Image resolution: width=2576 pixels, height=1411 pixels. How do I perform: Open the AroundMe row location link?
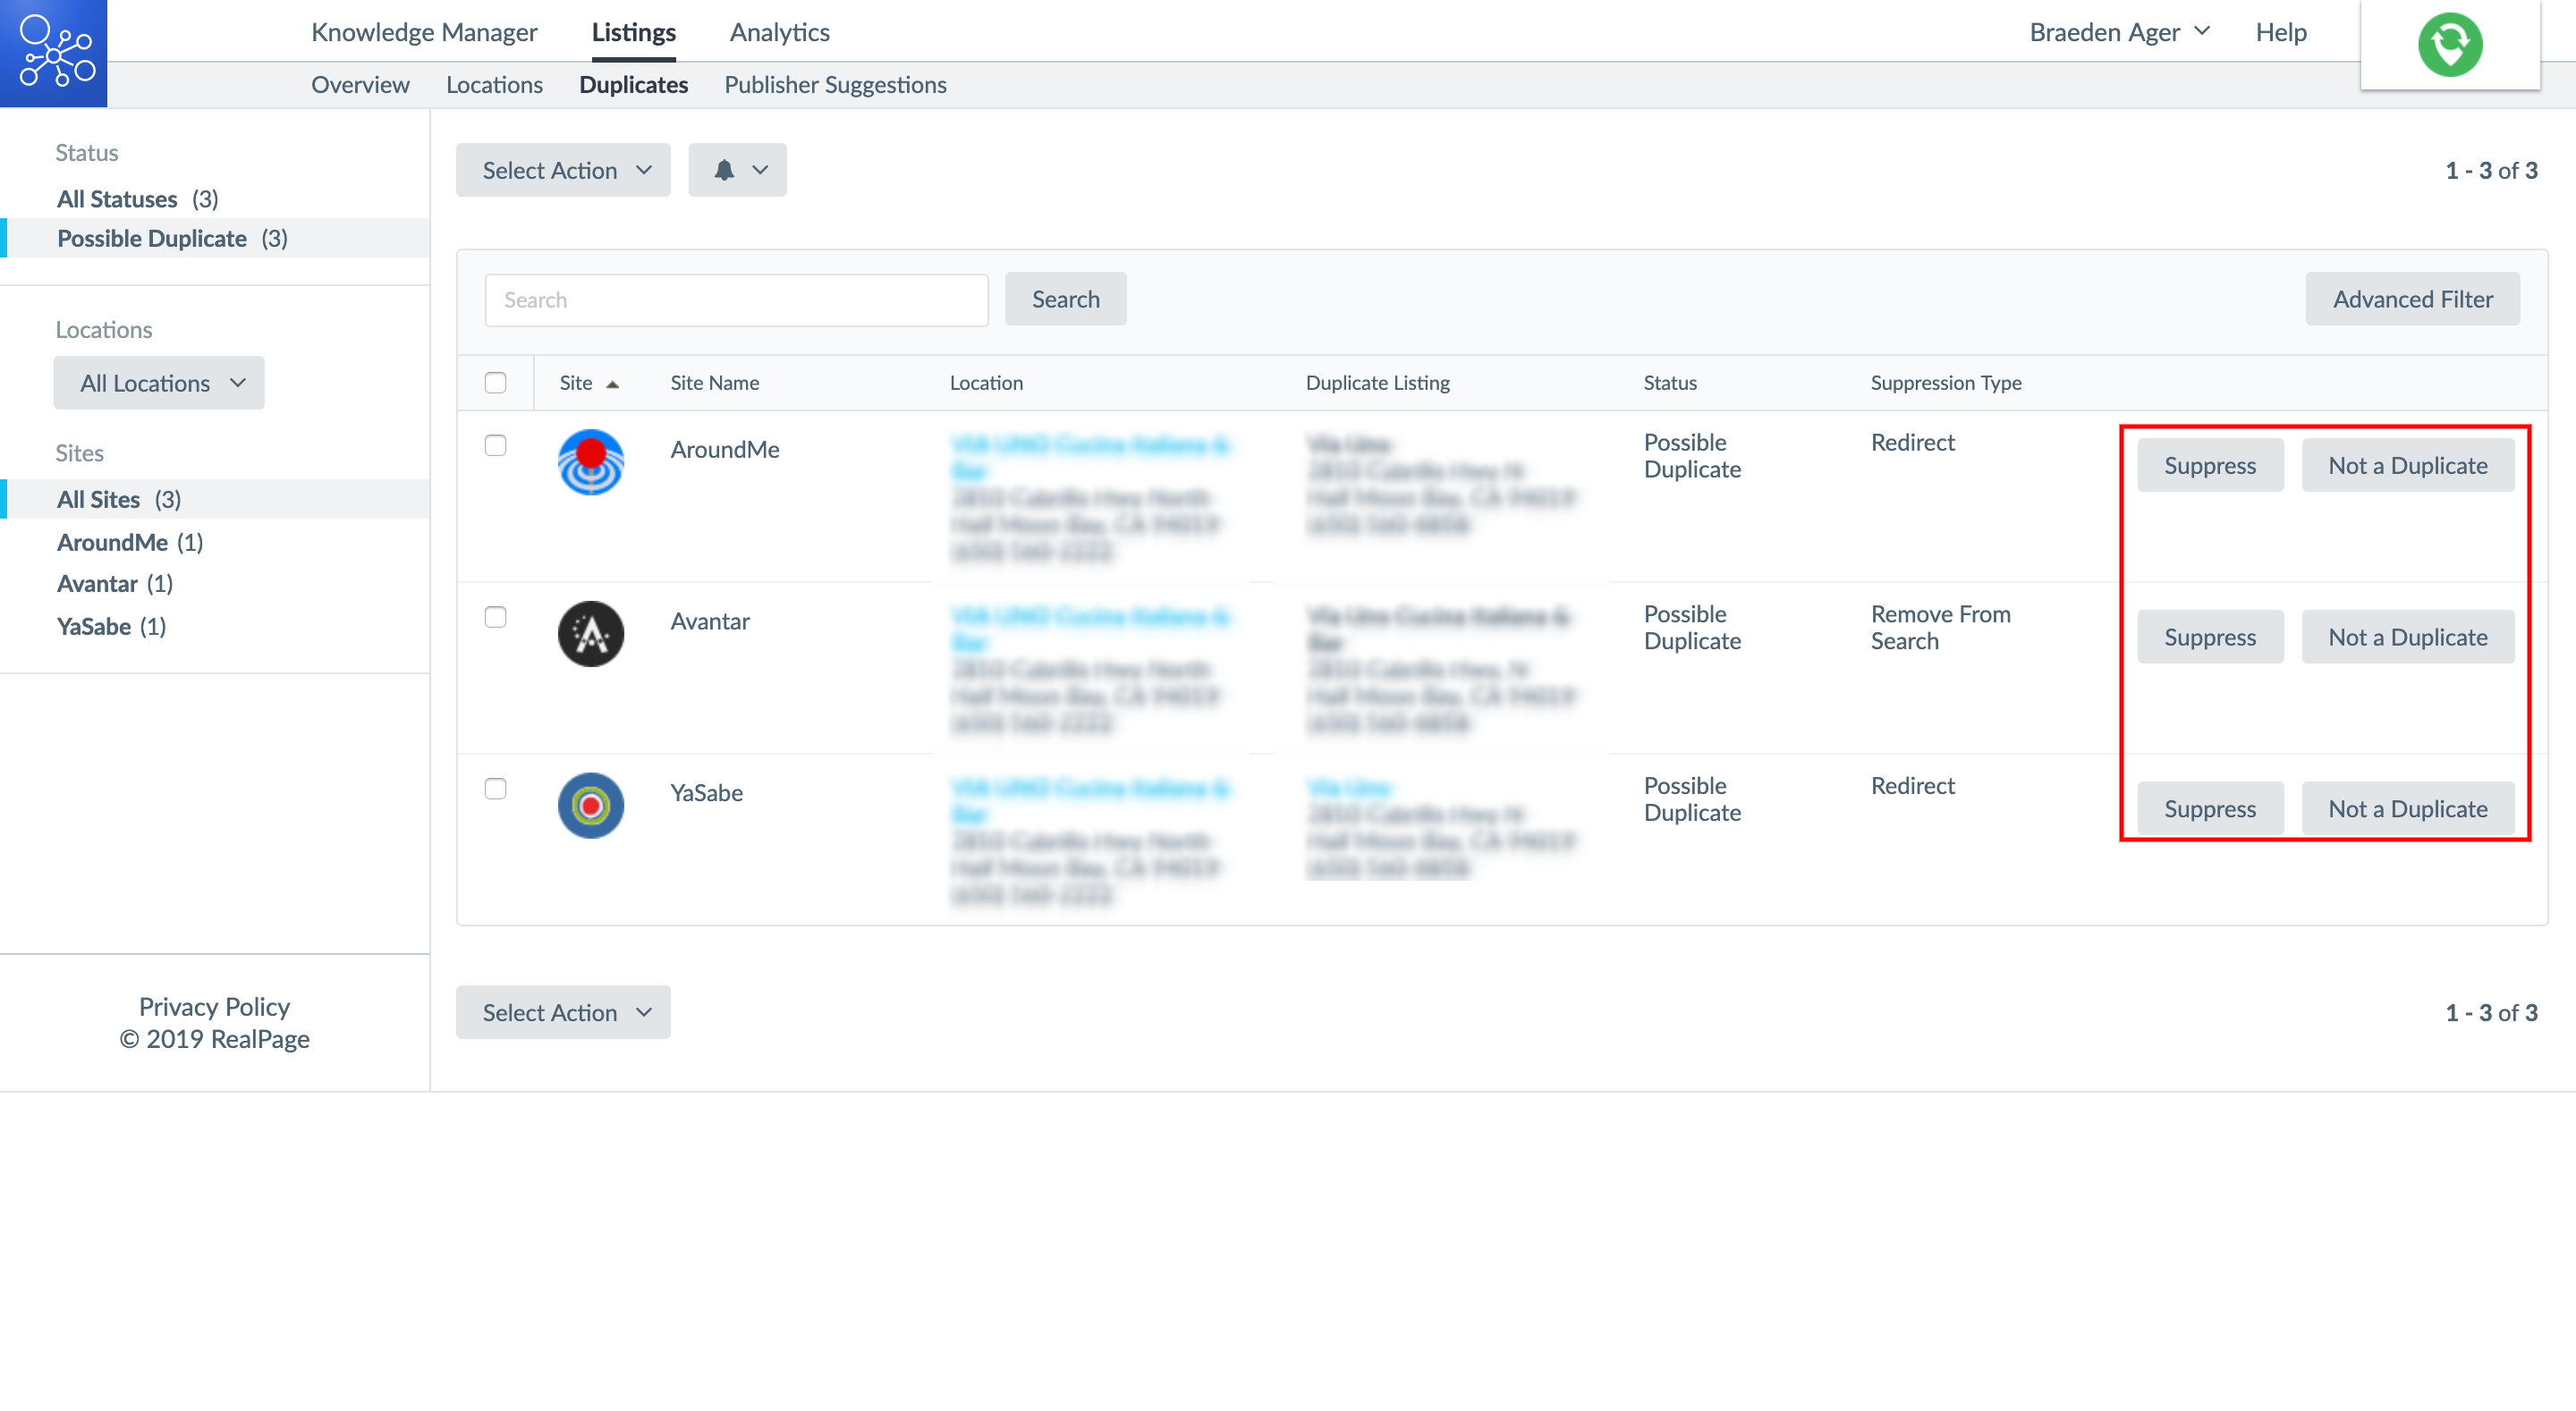tap(1090, 457)
